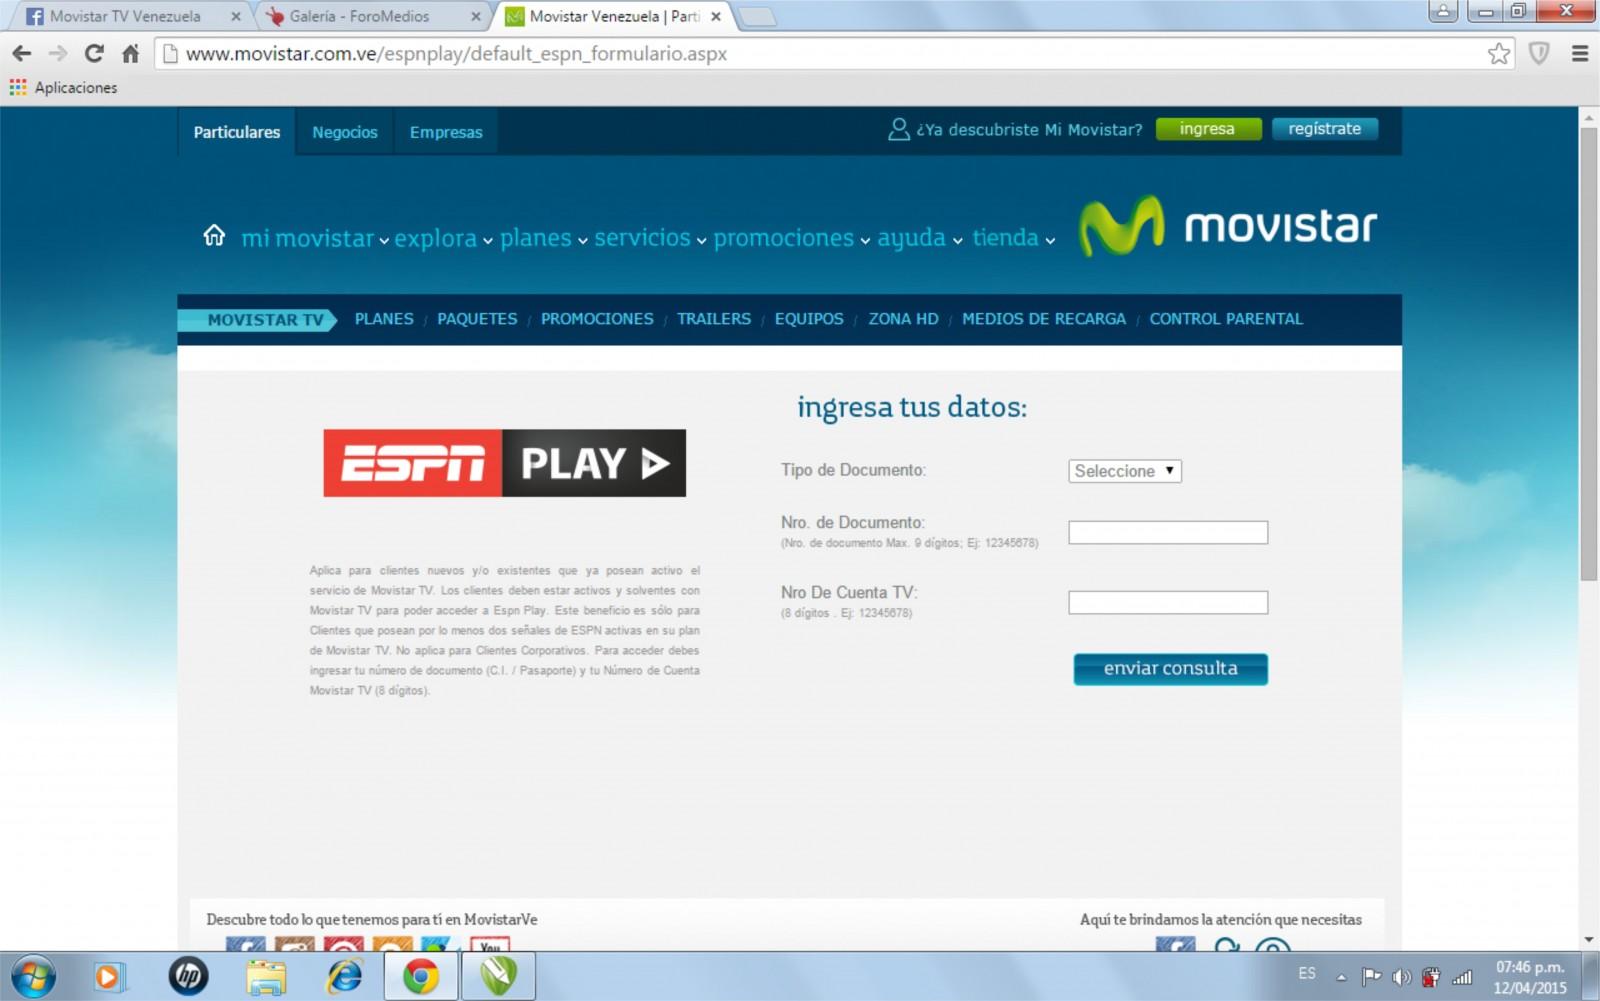
Task: Click the Nro. de Documento input field
Action: pos(1168,532)
